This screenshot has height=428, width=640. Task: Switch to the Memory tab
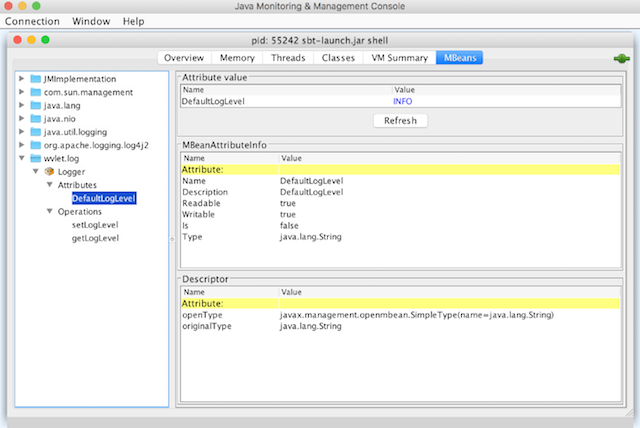[x=237, y=58]
